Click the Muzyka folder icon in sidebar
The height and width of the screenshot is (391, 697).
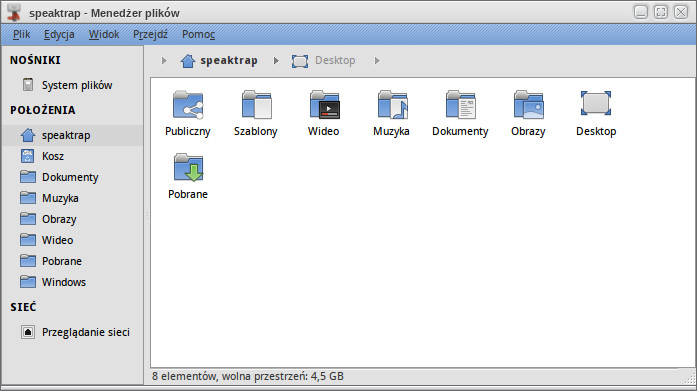point(28,198)
